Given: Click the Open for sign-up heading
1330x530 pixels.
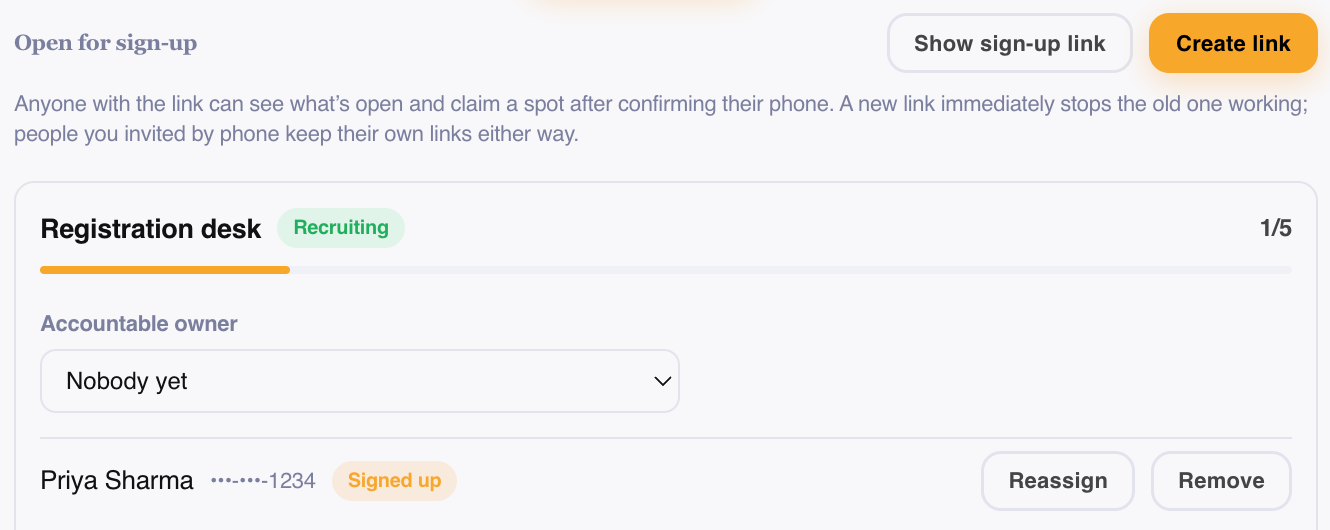Looking at the screenshot, I should 105,43.
